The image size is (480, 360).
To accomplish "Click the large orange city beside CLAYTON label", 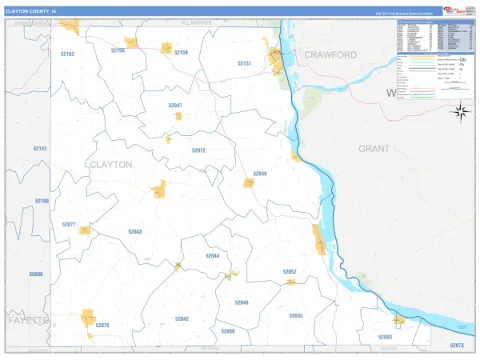I will click(159, 189).
